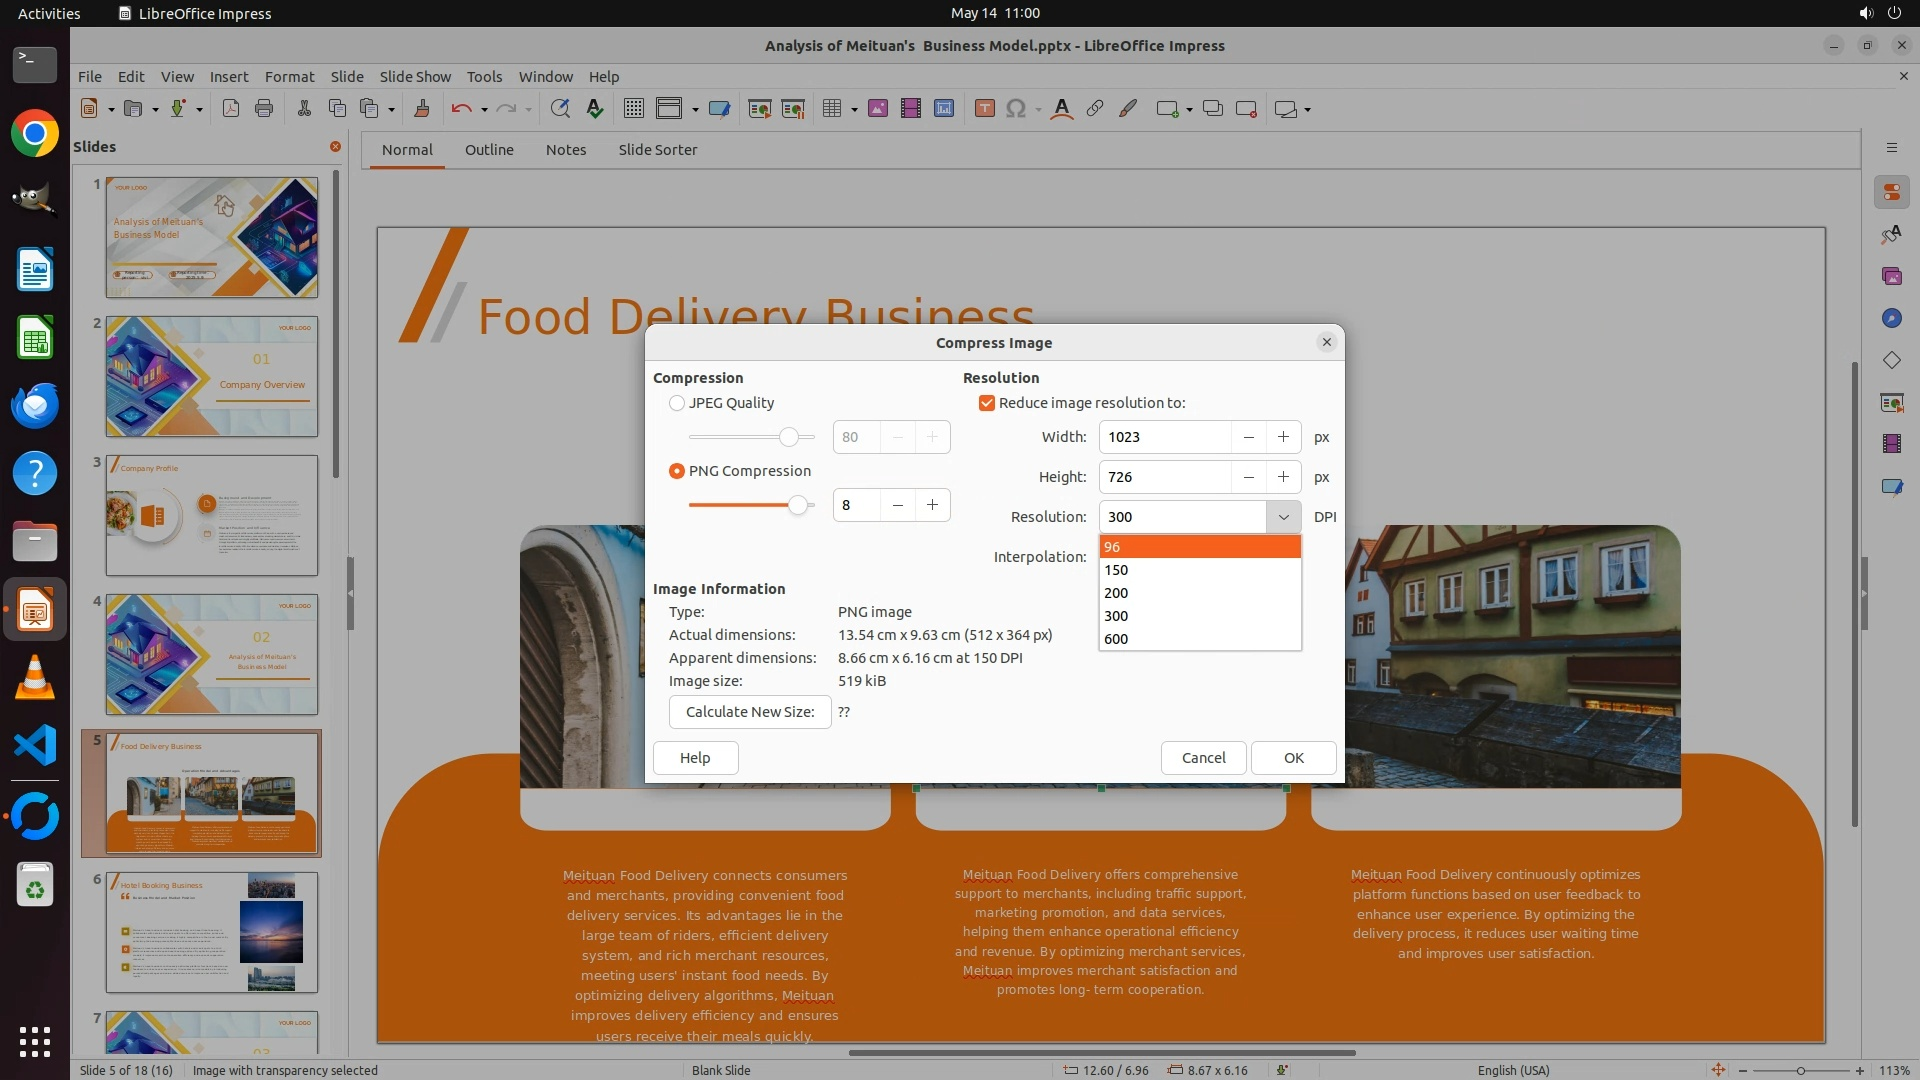Click the Calculate New Size button
The image size is (1920, 1080).
(x=750, y=712)
